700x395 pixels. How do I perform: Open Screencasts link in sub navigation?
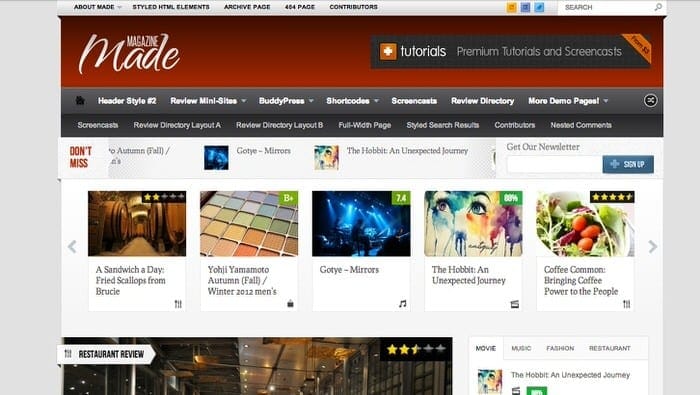pyautogui.click(x=98, y=125)
